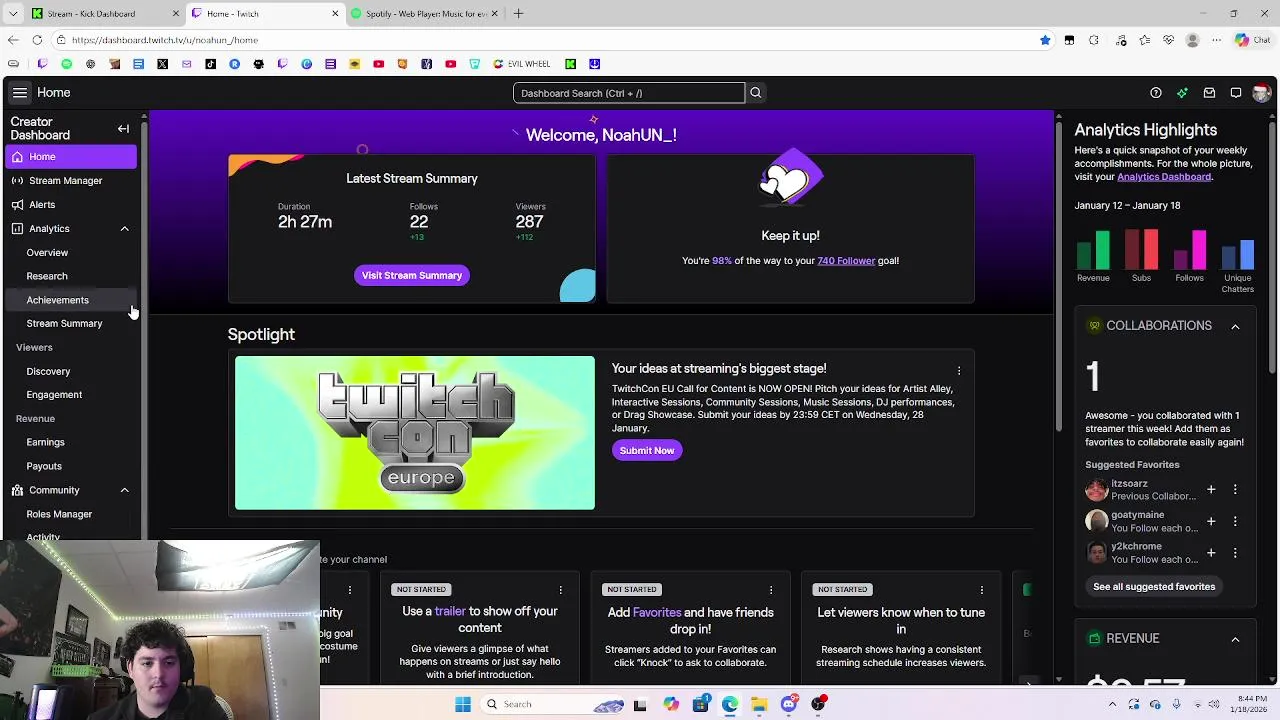The width and height of the screenshot is (1280, 720).
Task: Collapse the Analytics section in sidebar
Action: (125, 229)
